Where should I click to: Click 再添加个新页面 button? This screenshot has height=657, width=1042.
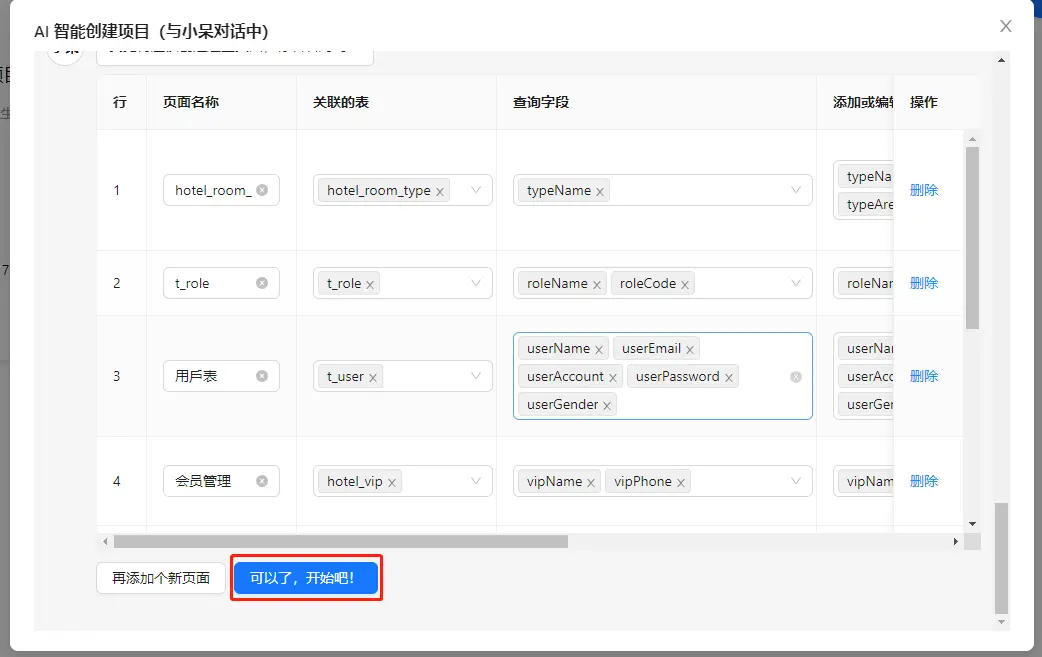click(161, 578)
